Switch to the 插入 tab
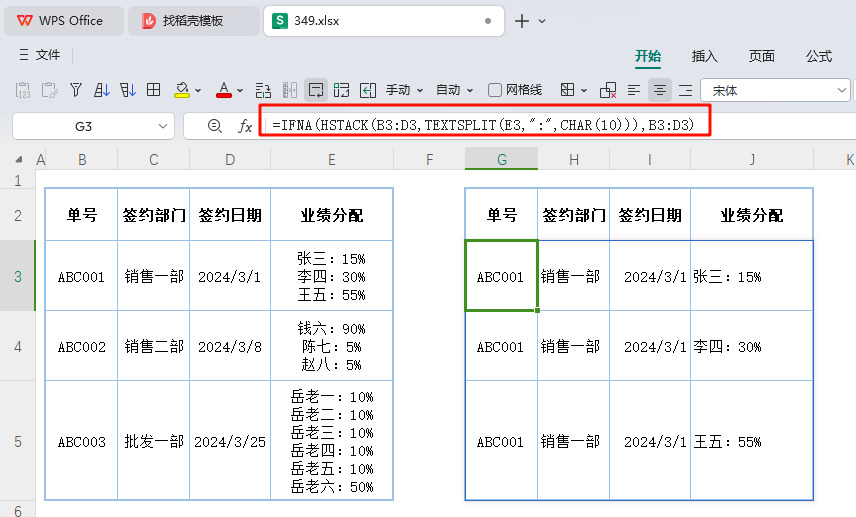Image resolution: width=856 pixels, height=517 pixels. click(704, 56)
